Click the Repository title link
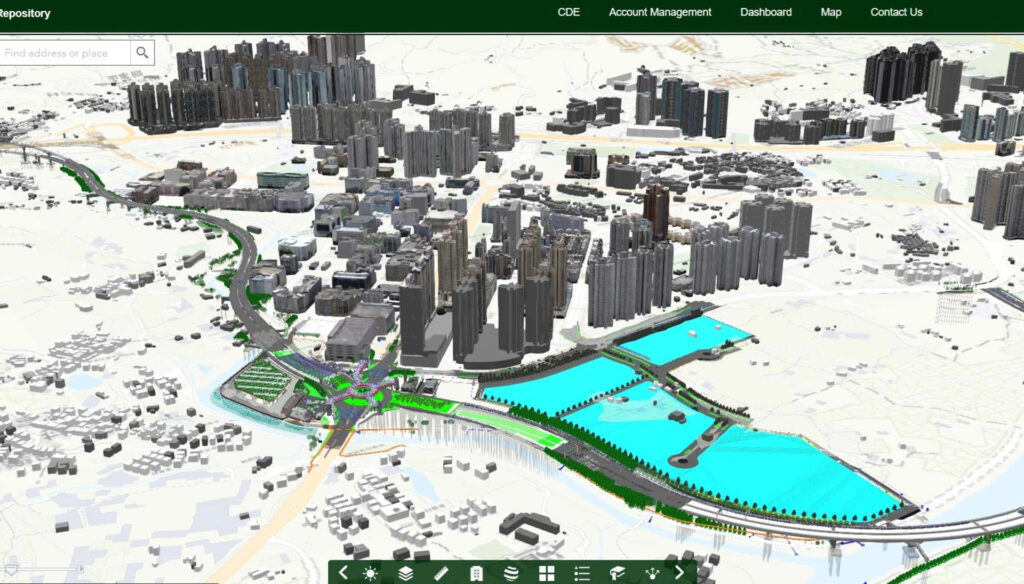1024x584 pixels. pyautogui.click(x=25, y=13)
